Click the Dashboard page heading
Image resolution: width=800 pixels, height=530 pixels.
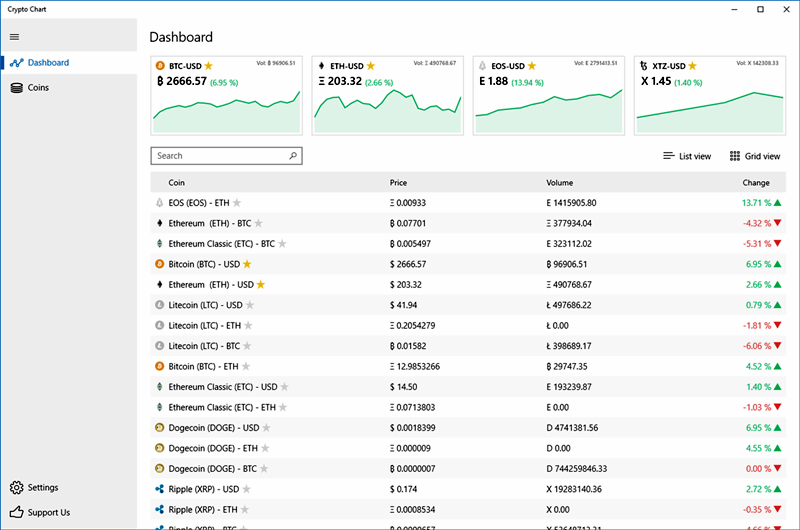click(x=181, y=37)
